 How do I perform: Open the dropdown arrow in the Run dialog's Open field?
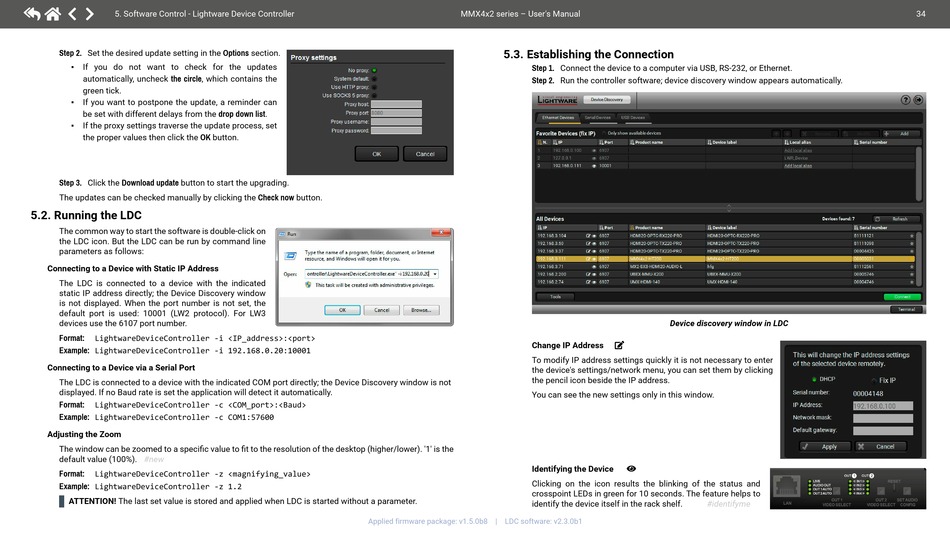[x=434, y=274]
